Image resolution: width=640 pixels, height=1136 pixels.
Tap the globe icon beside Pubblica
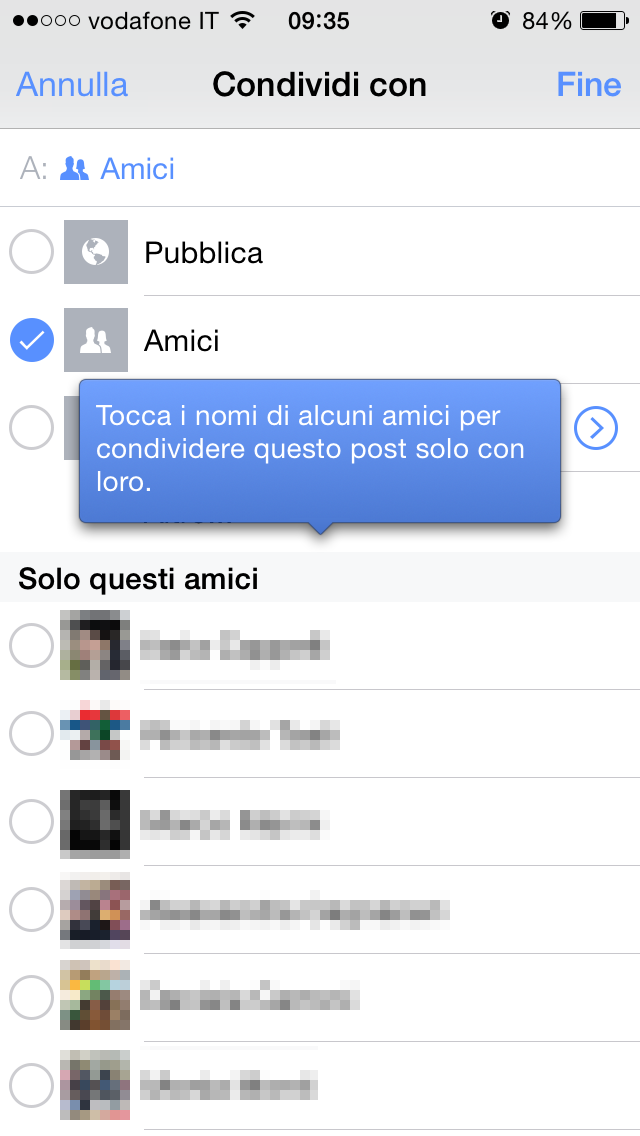[x=96, y=252]
